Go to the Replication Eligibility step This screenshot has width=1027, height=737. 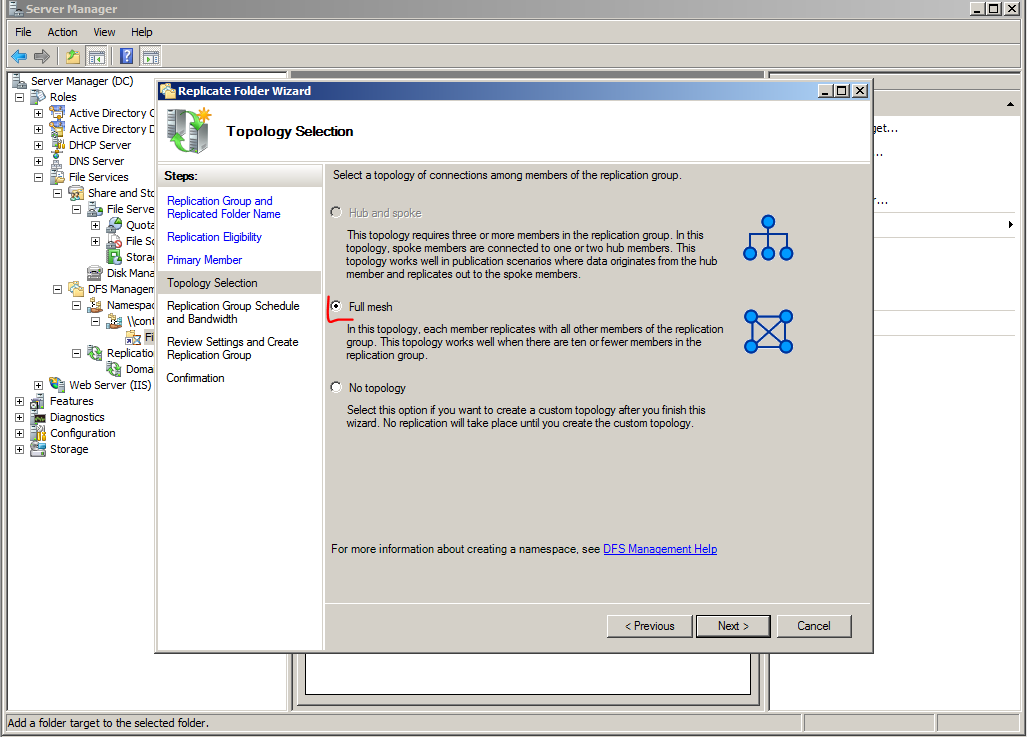(214, 237)
